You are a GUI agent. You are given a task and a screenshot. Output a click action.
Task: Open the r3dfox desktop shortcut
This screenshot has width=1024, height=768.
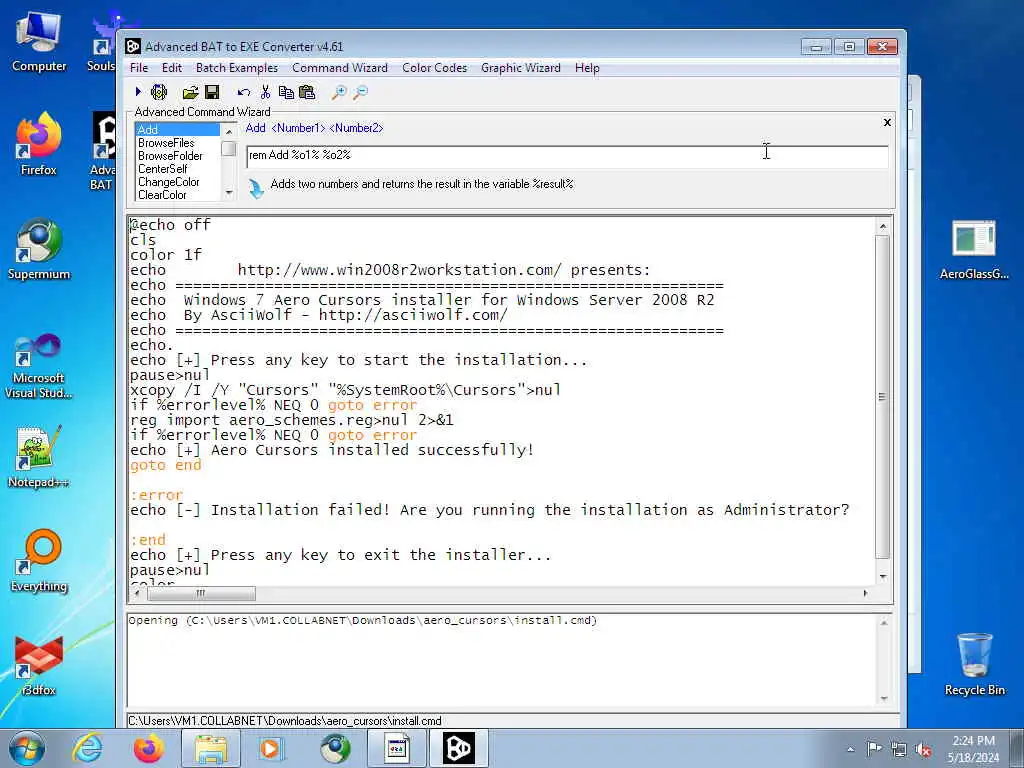pyautogui.click(x=39, y=665)
